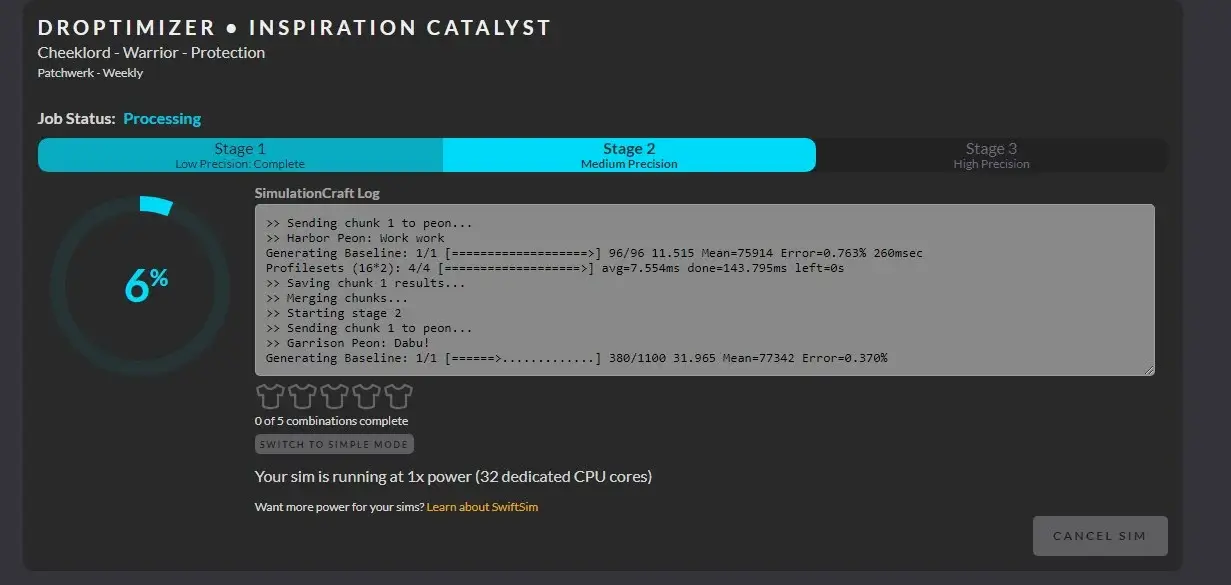Cancel the running sim
1231x585 pixels.
(1099, 536)
